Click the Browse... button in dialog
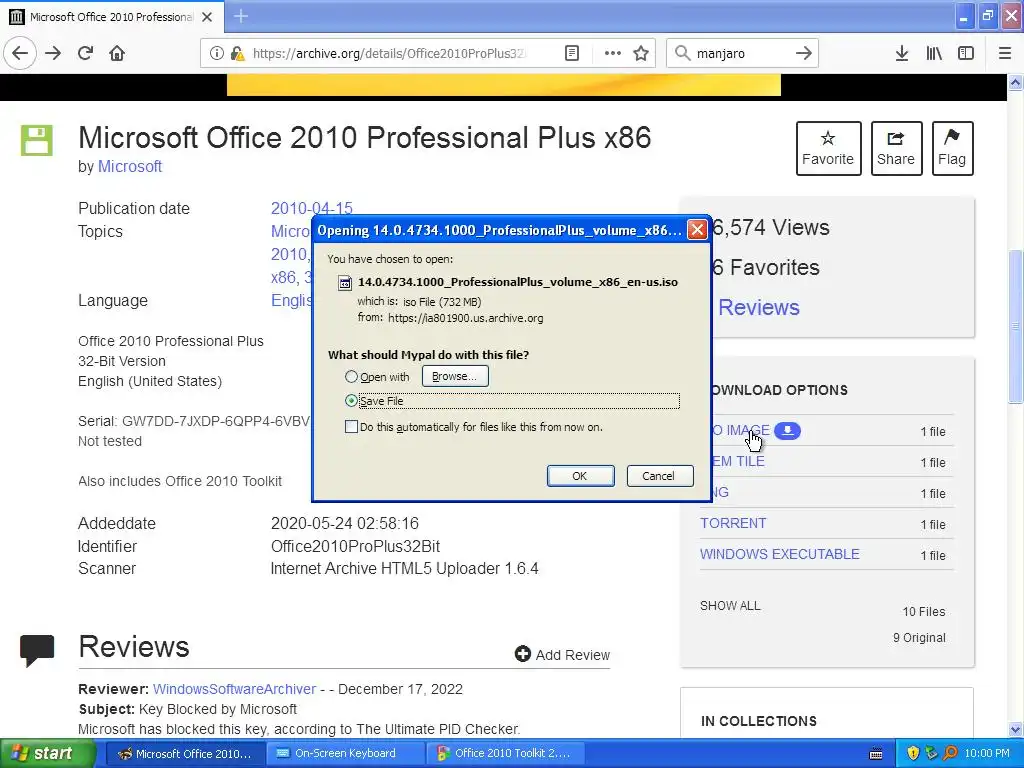 tap(455, 376)
